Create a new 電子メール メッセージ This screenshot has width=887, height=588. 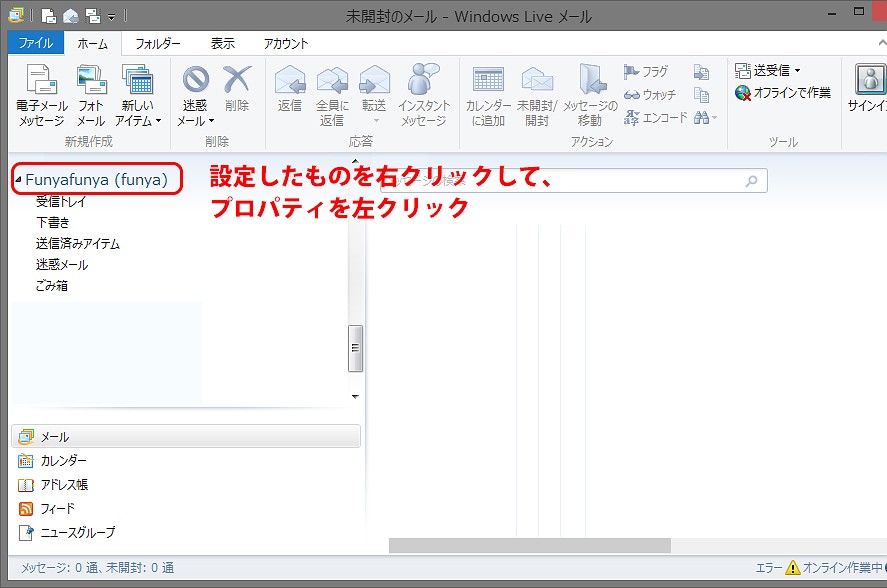(42, 95)
